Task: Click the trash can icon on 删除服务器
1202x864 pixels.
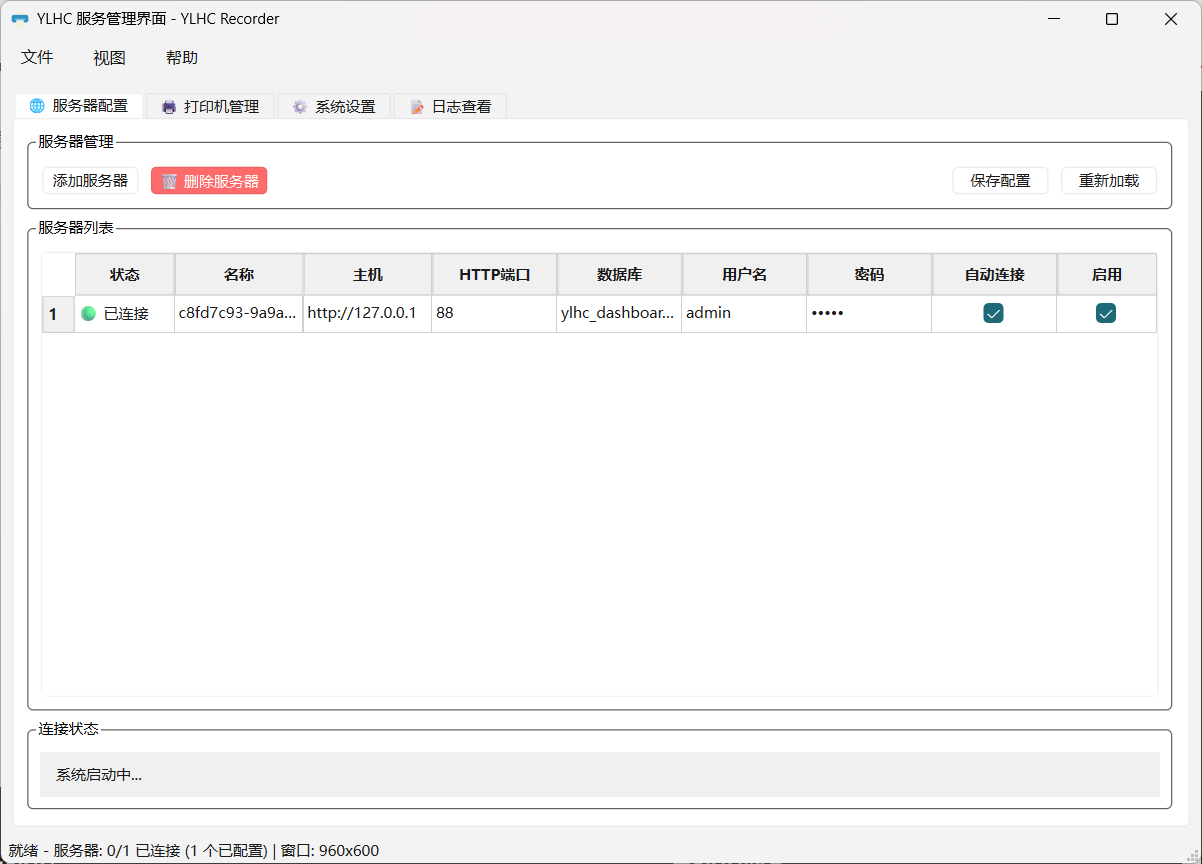Action: tap(170, 181)
